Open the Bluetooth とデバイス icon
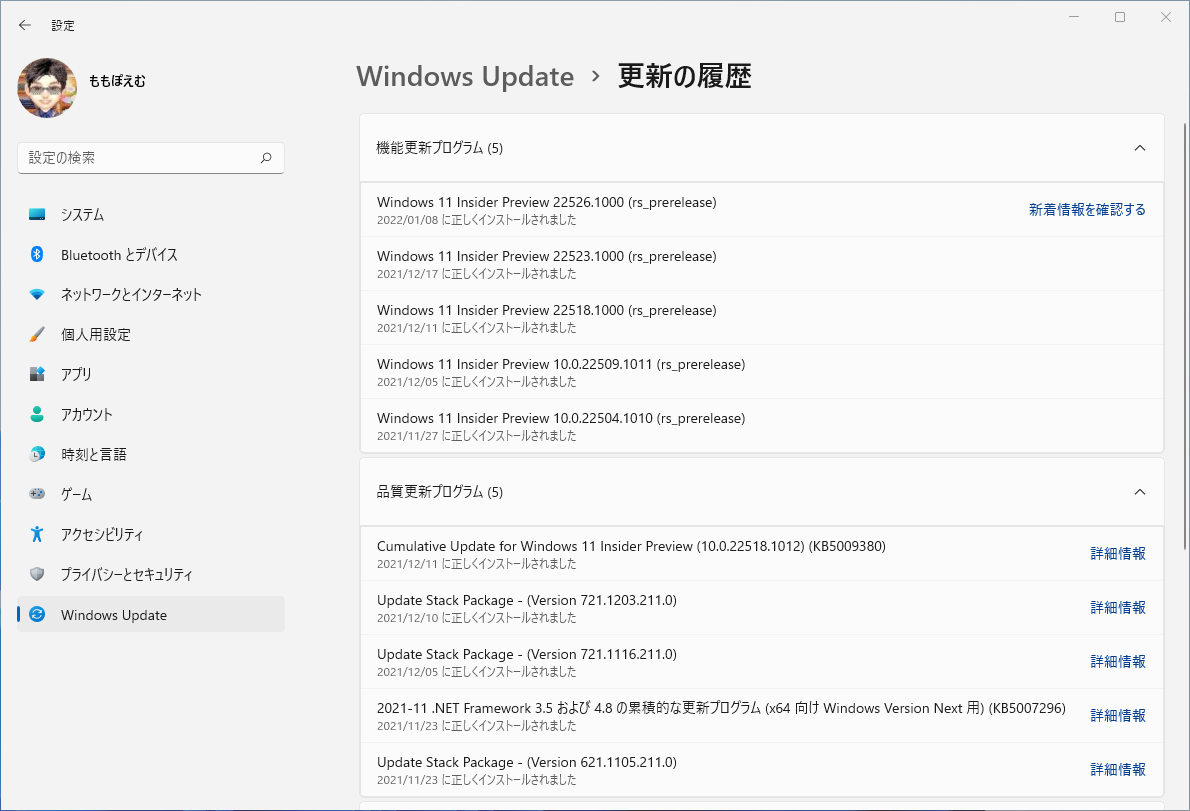Screen dimensions: 1190x811 click(37, 254)
